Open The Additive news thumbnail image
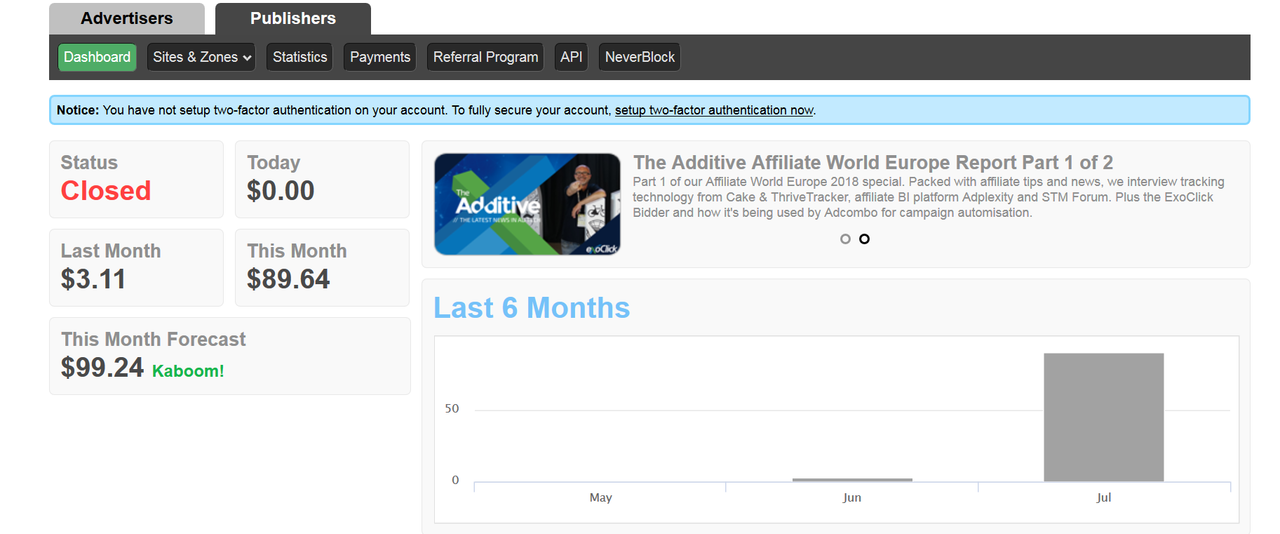The width and height of the screenshot is (1280, 534). 527,204
